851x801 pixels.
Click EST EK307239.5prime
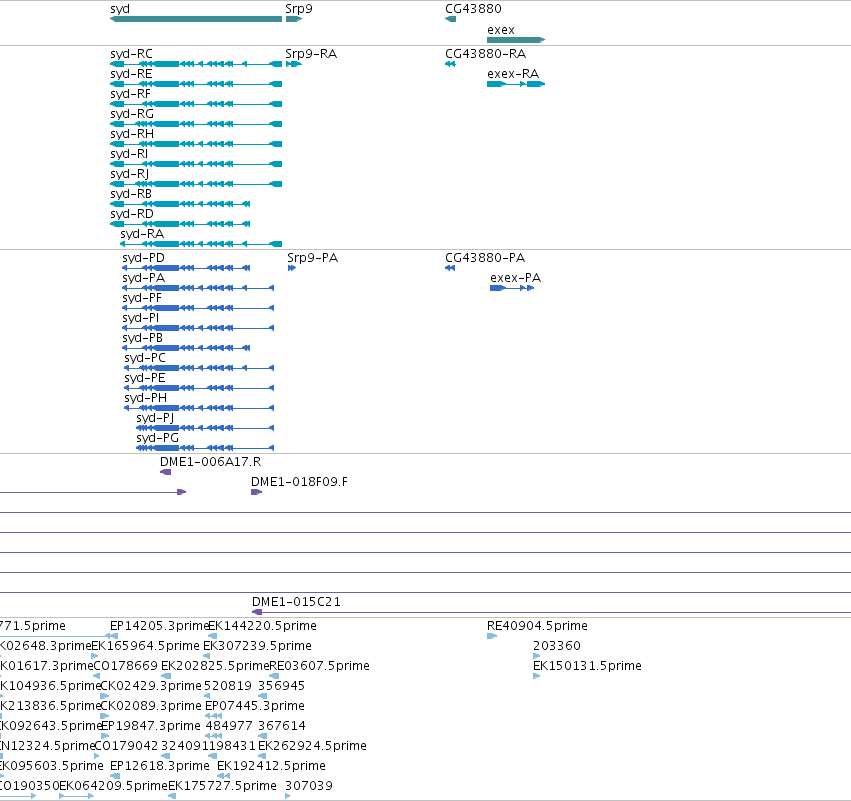tap(206, 656)
